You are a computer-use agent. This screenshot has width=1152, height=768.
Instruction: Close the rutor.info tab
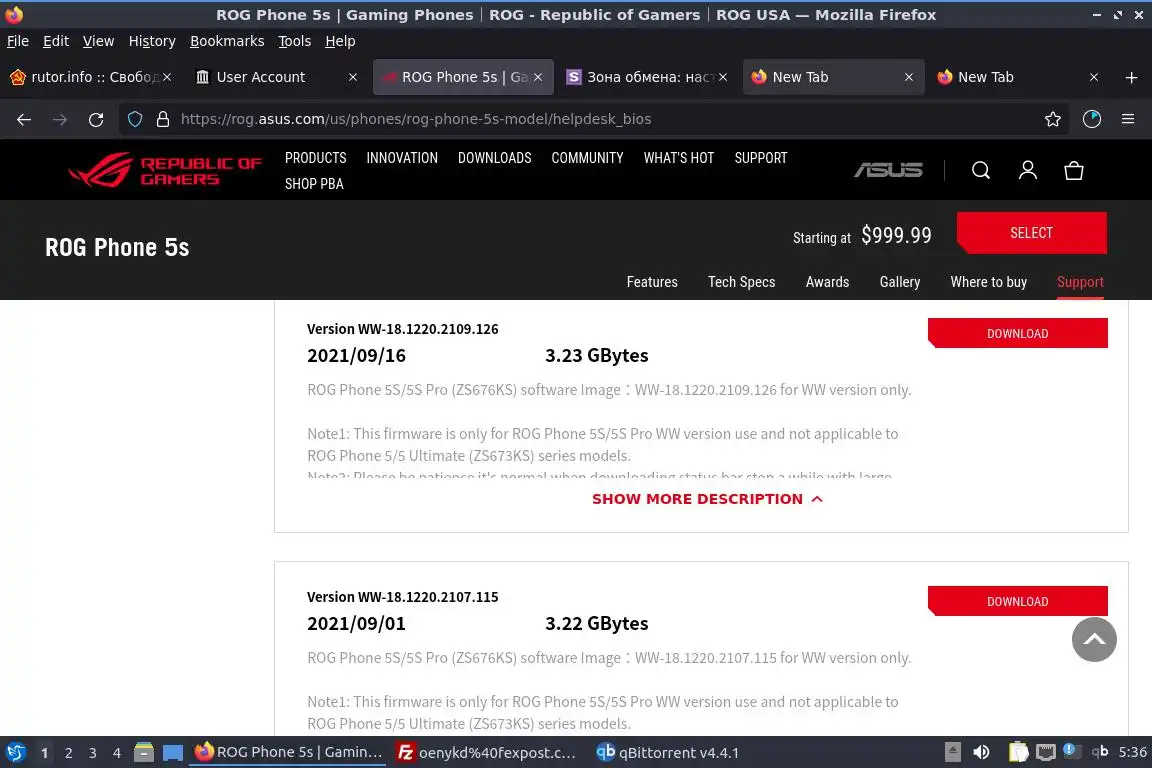pos(167,77)
